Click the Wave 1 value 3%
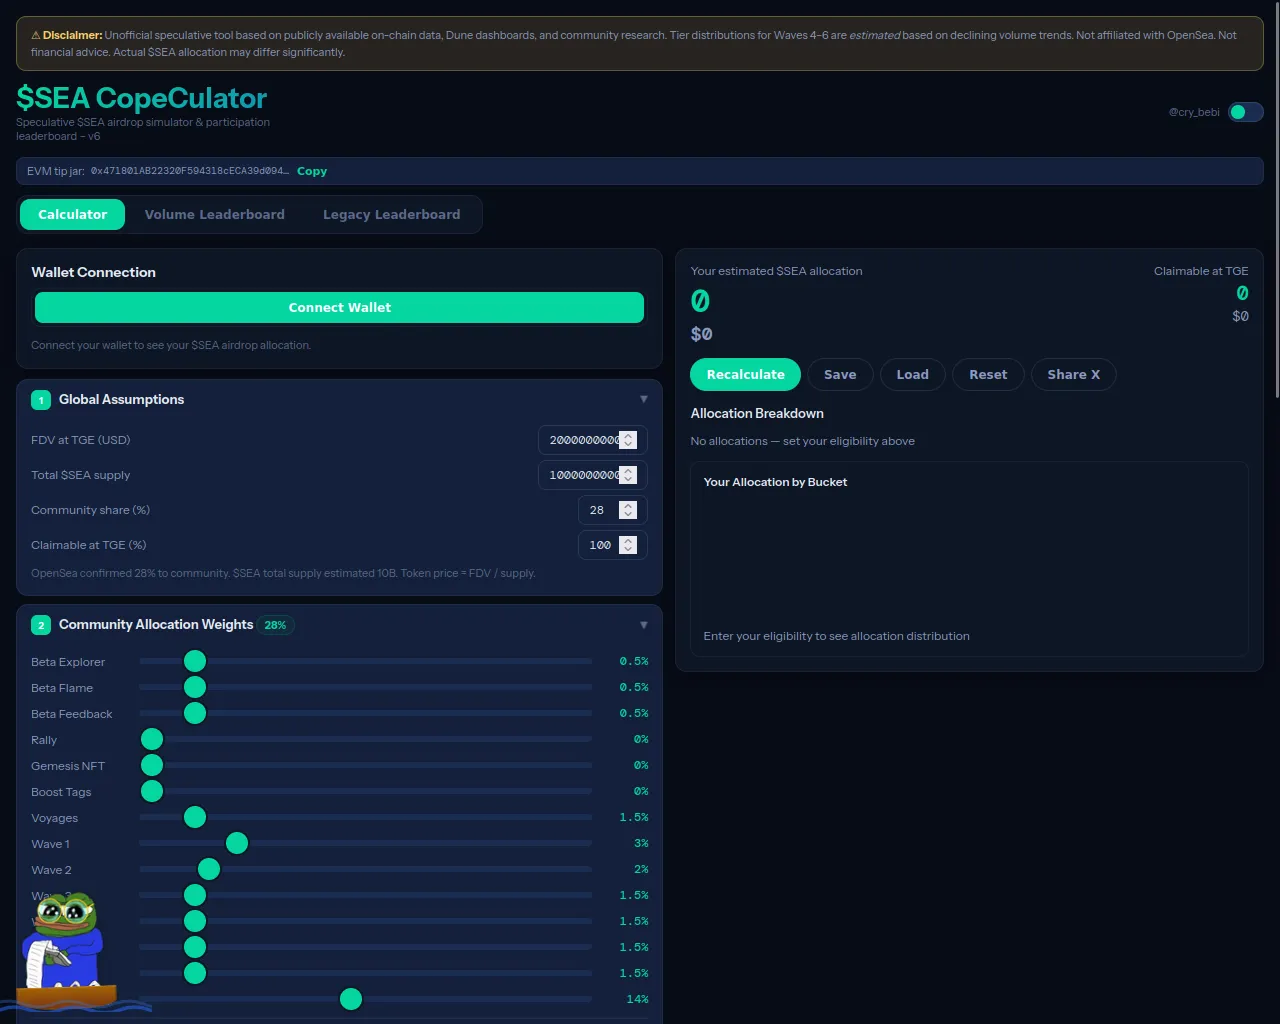Screen dimensions: 1280x1024 tap(641, 843)
